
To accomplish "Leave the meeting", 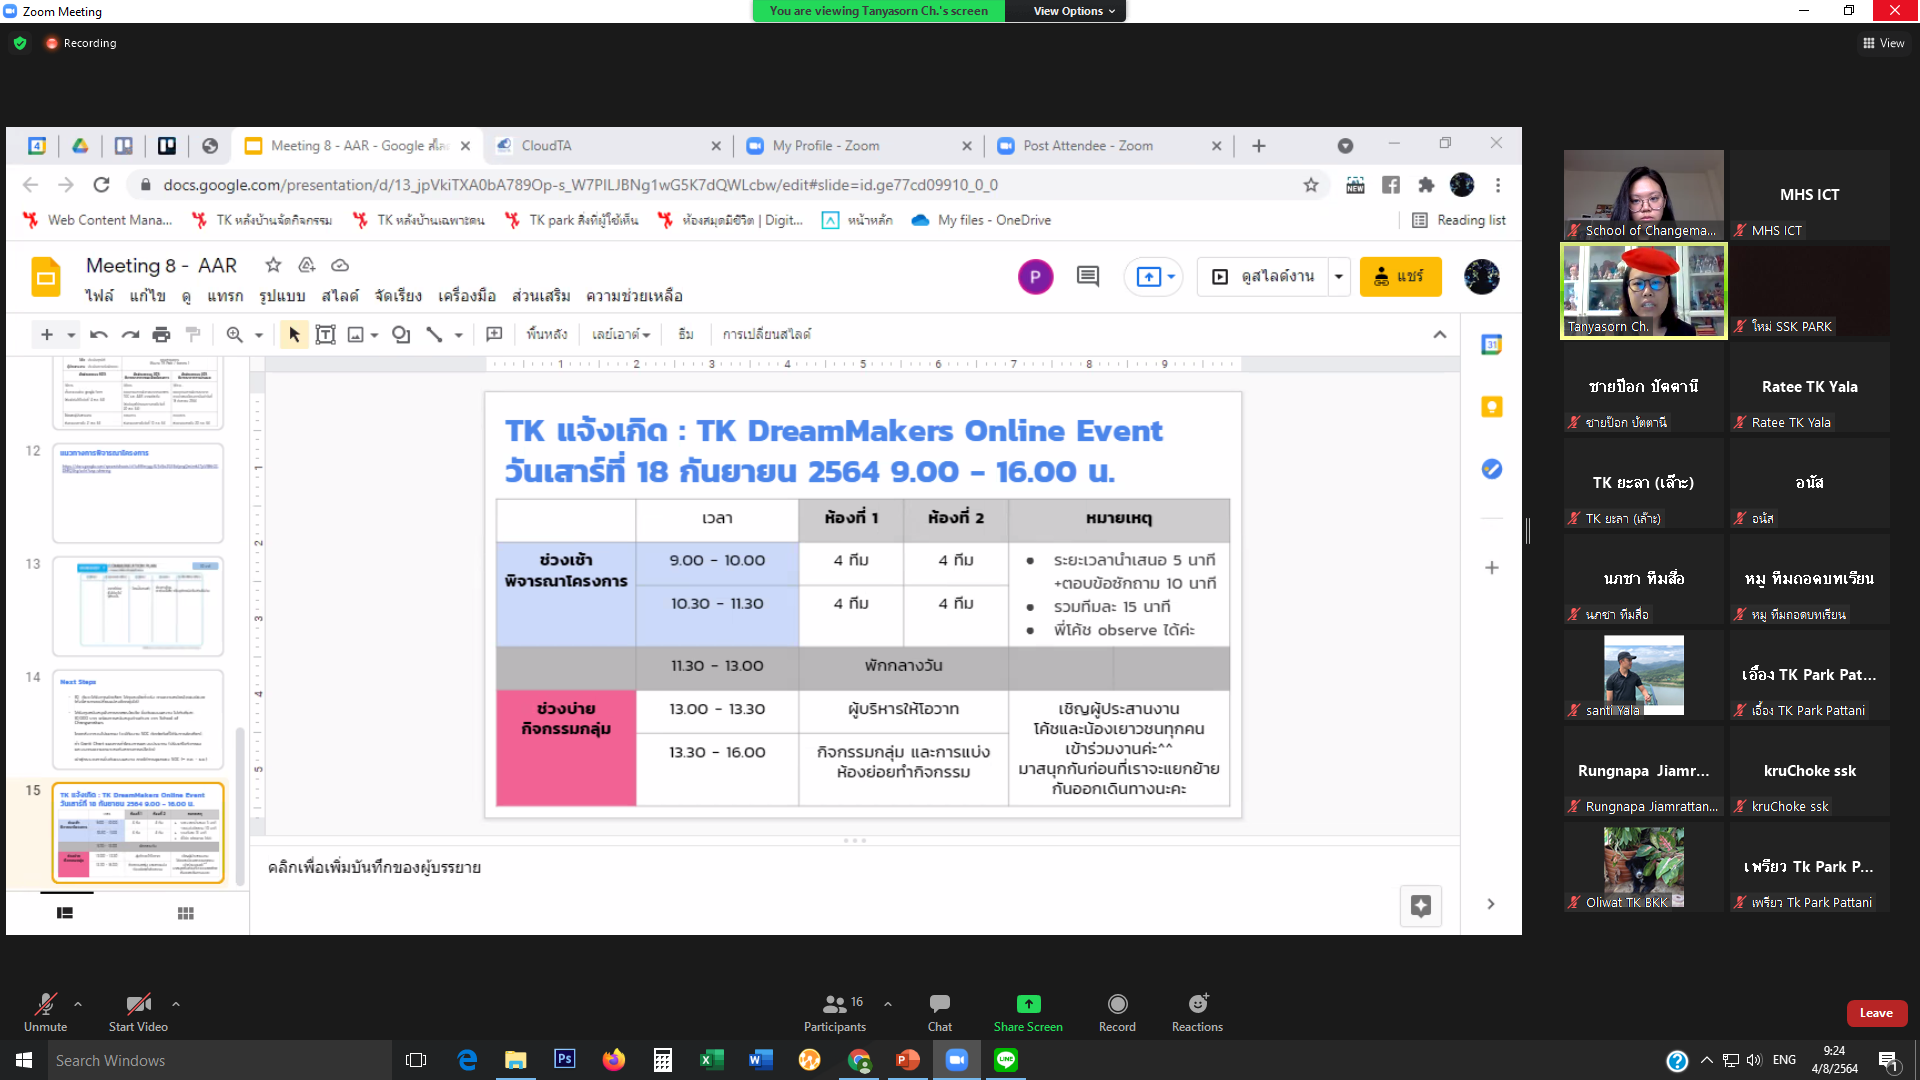I will (1875, 1013).
